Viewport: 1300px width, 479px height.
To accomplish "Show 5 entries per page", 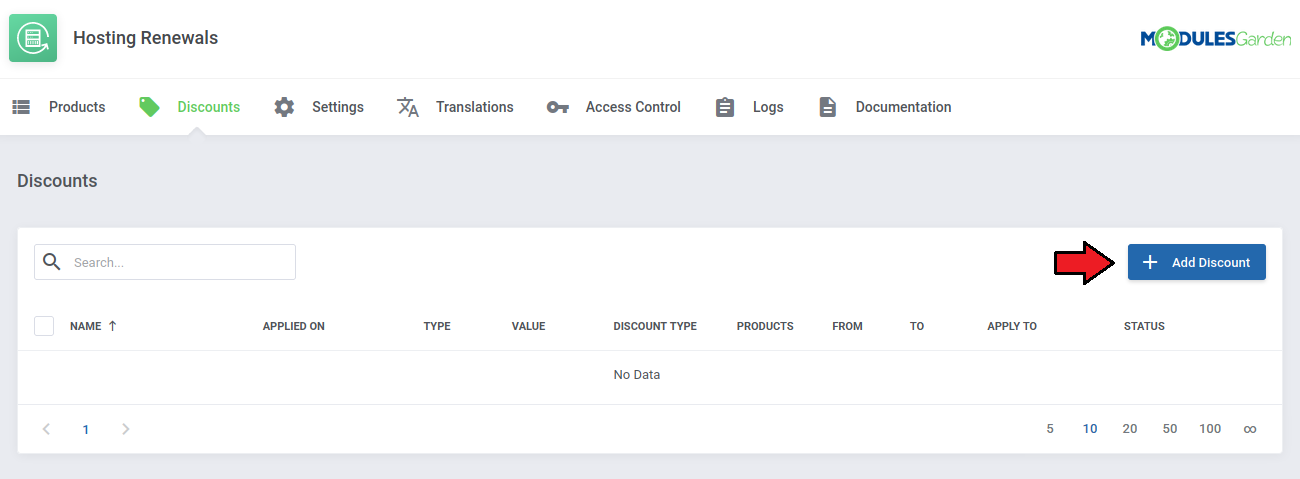I will (x=1050, y=429).
